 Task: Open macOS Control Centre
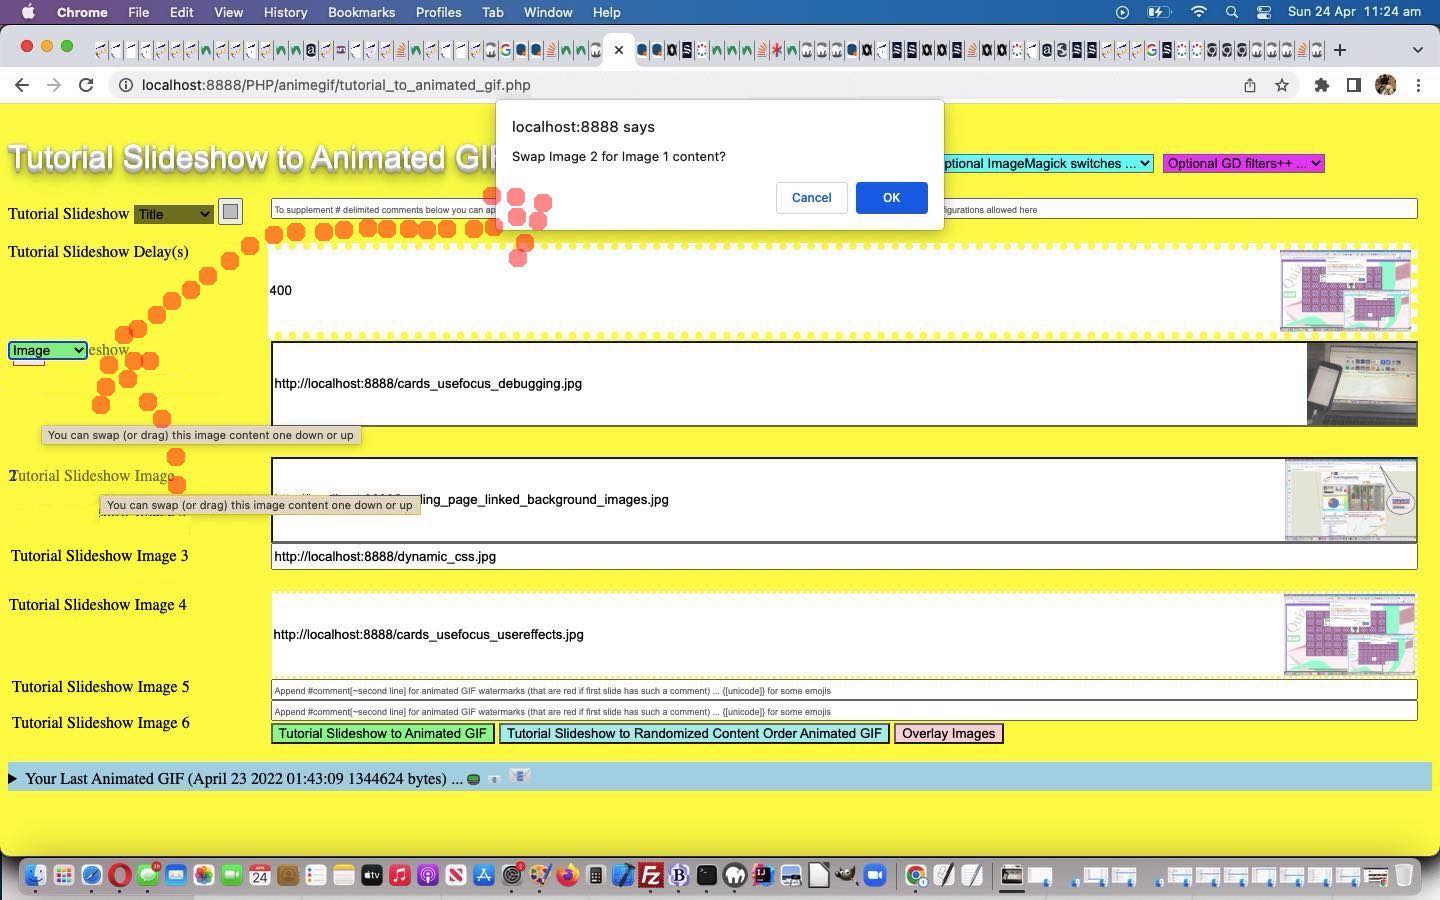[x=1264, y=12]
